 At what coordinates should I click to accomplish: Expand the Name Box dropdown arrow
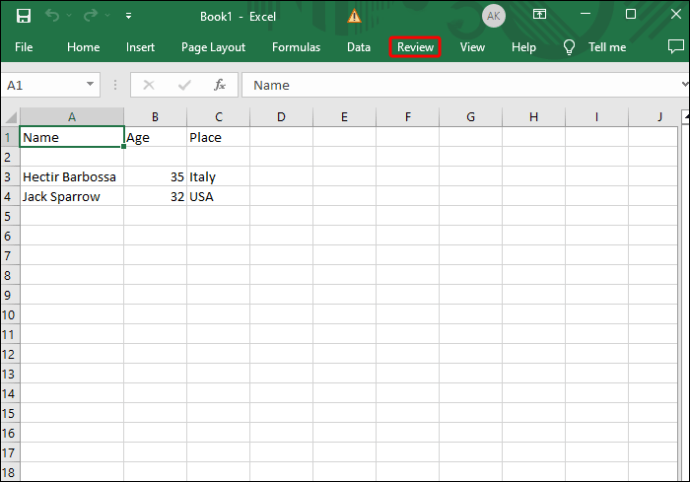point(90,85)
